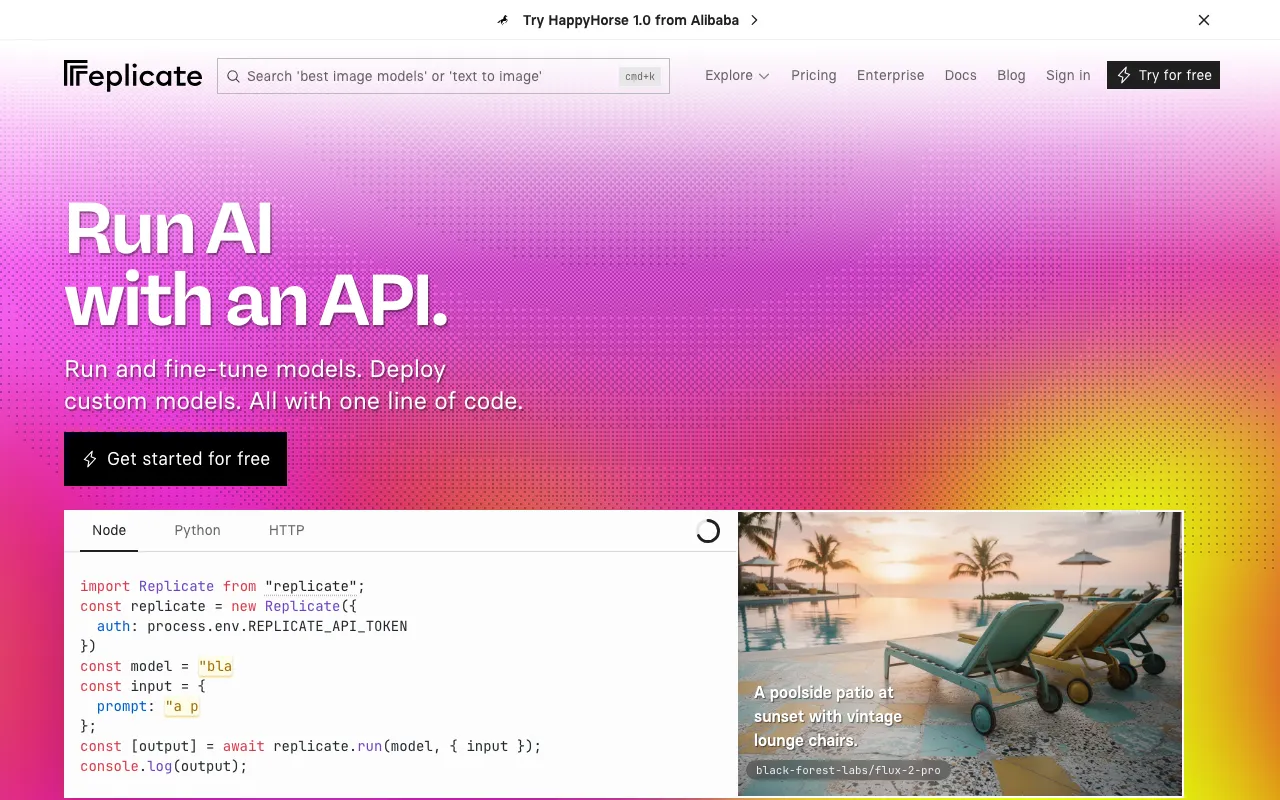The width and height of the screenshot is (1280, 800).
Task: Click REPLICATE_API_TOKEN text in code
Action: (x=328, y=626)
